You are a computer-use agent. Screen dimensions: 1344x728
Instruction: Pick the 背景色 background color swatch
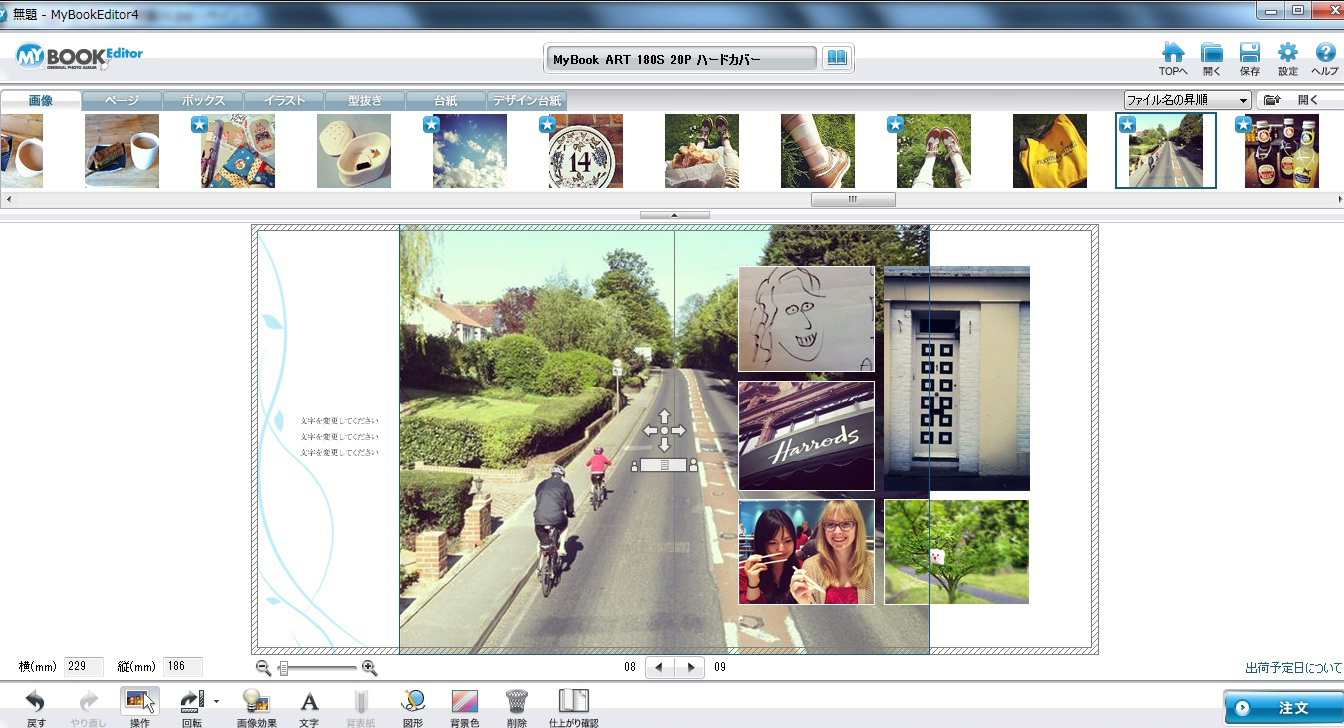tap(464, 702)
